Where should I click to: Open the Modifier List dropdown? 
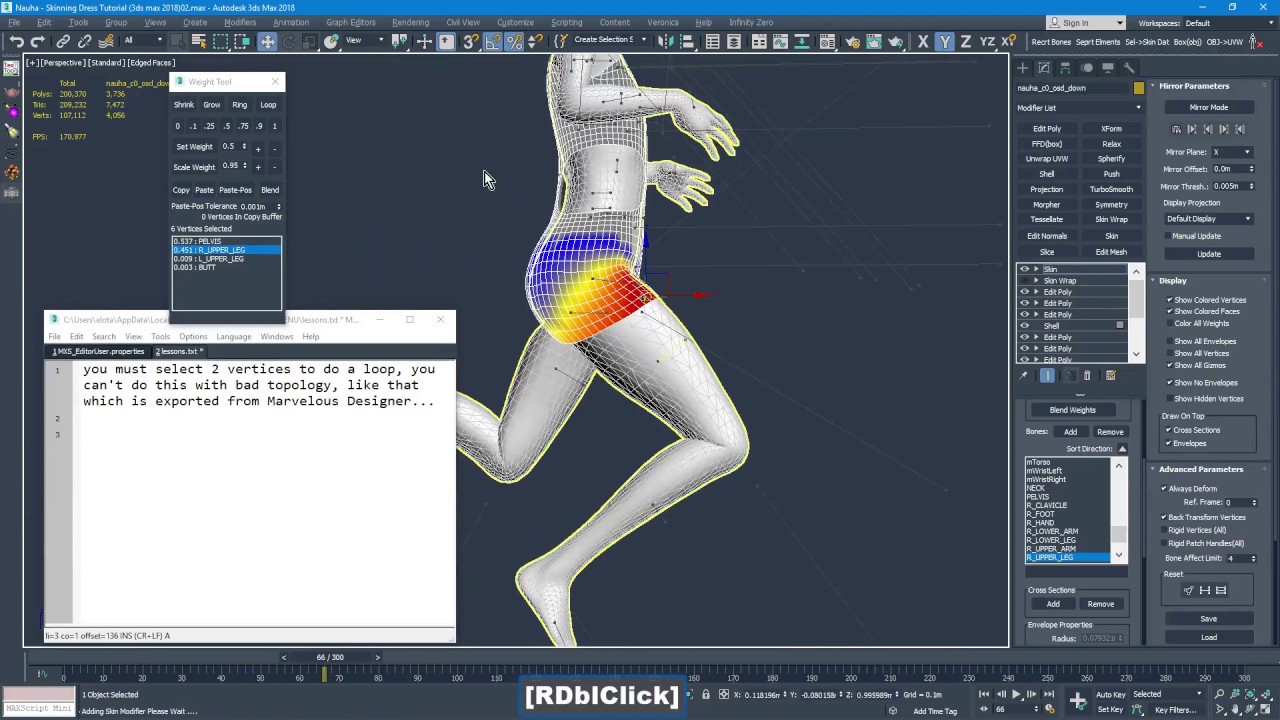tap(1079, 108)
